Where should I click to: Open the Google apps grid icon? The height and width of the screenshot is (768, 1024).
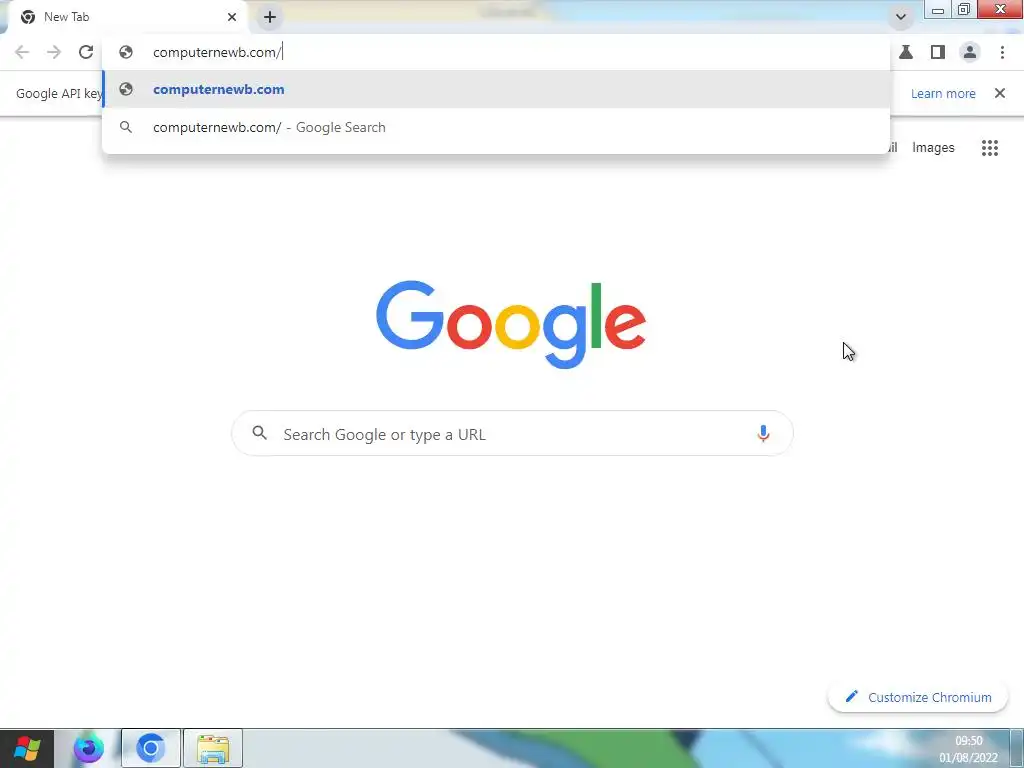point(989,148)
